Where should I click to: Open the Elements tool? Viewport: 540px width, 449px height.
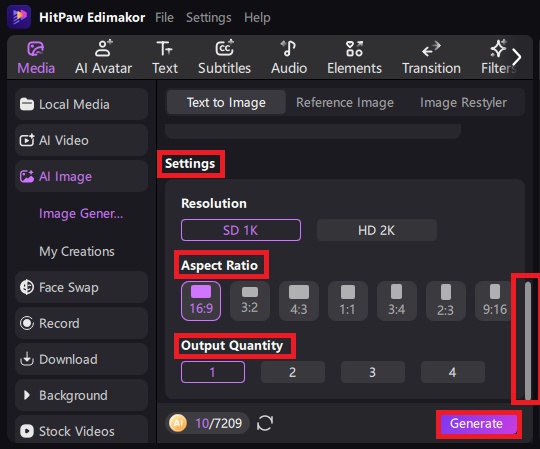pos(354,57)
